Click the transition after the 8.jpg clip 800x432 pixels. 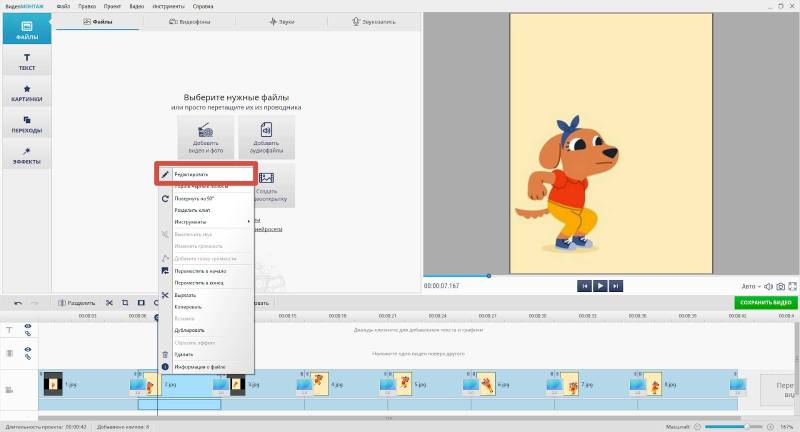[738, 386]
